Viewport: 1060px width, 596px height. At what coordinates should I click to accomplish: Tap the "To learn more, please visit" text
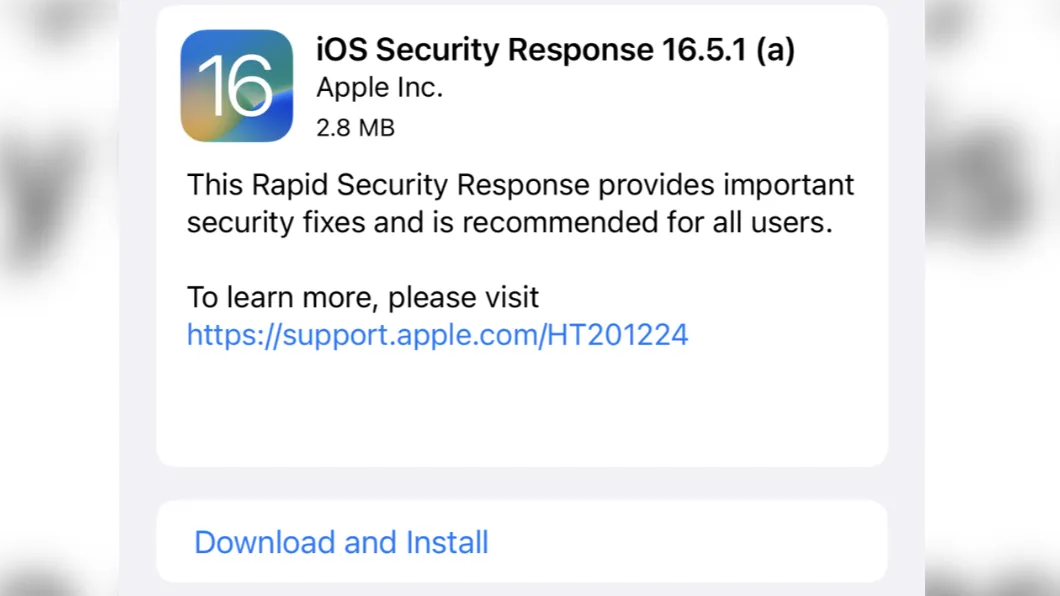[363, 297]
